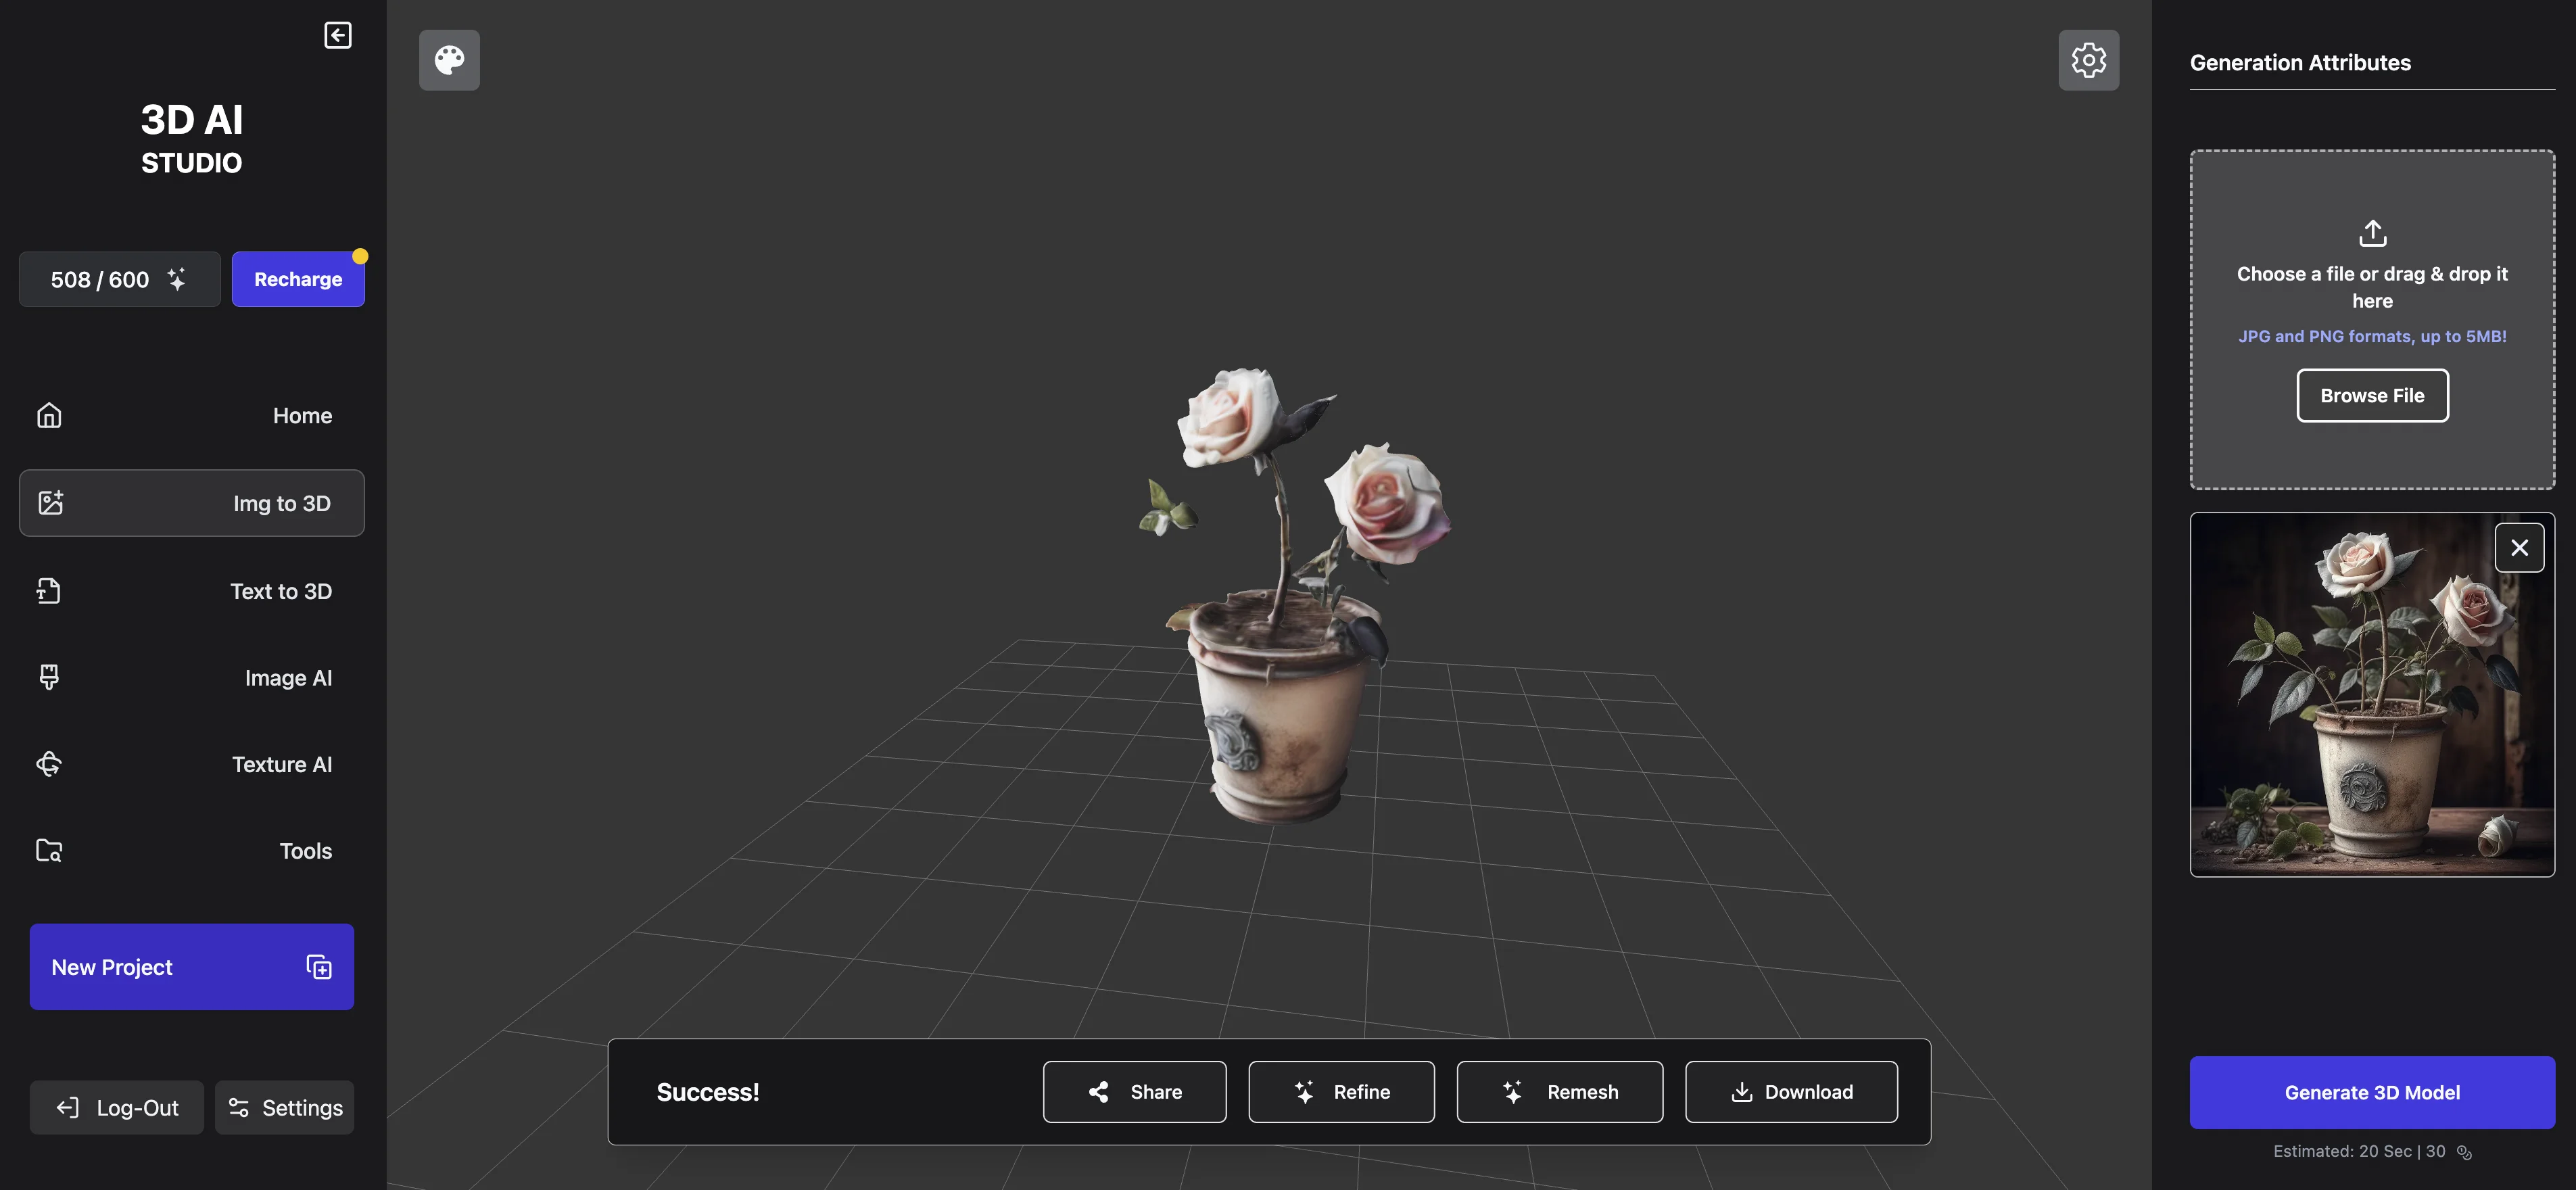Viewport: 2576px width, 1190px height.
Task: Click the credits info icon near Estimated
Action: click(x=2464, y=1152)
